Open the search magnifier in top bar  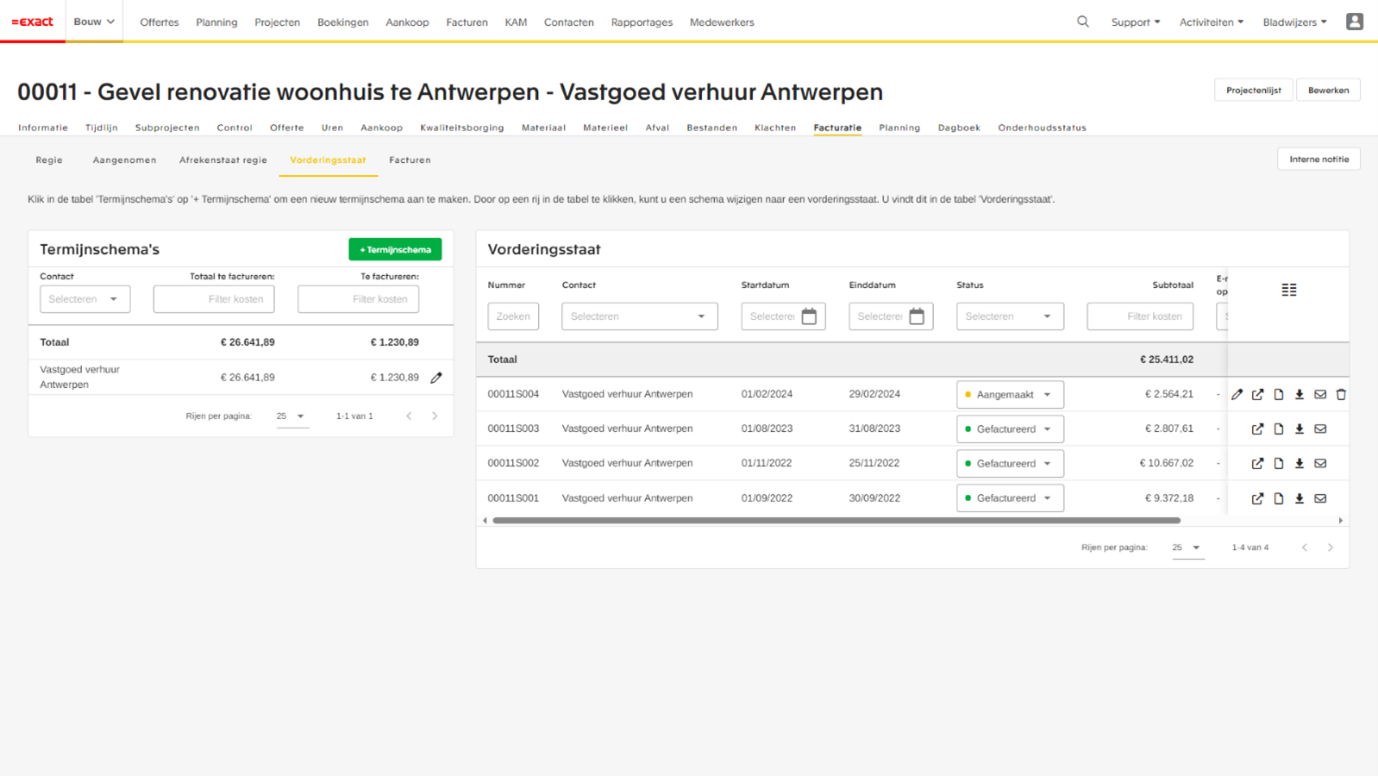[1083, 22]
